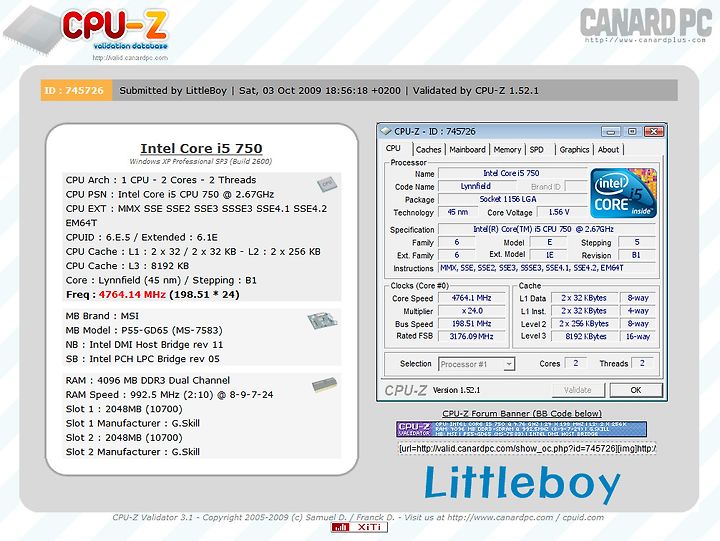Minimize the CPU-Z window
Image resolution: width=720 pixels, height=541 pixels.
[611, 132]
